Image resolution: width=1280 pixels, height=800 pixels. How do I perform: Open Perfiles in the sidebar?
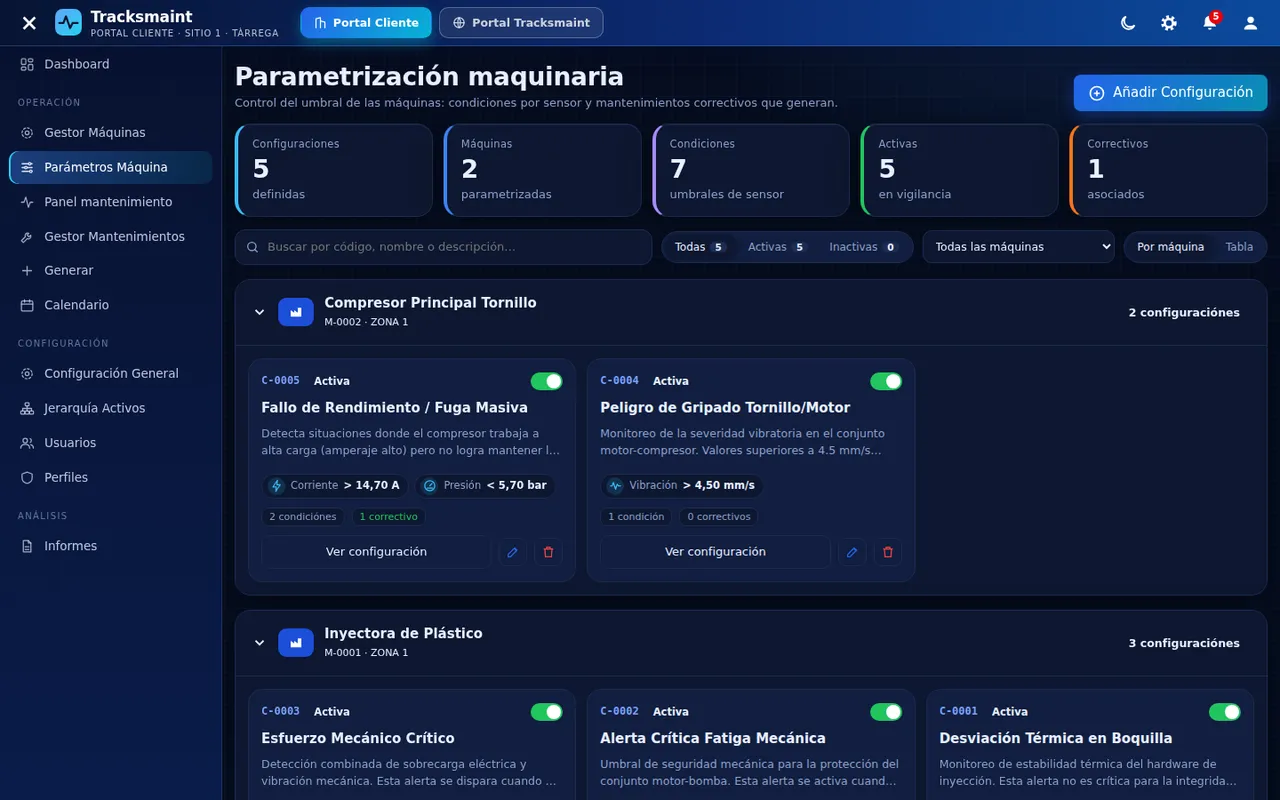(x=110, y=477)
